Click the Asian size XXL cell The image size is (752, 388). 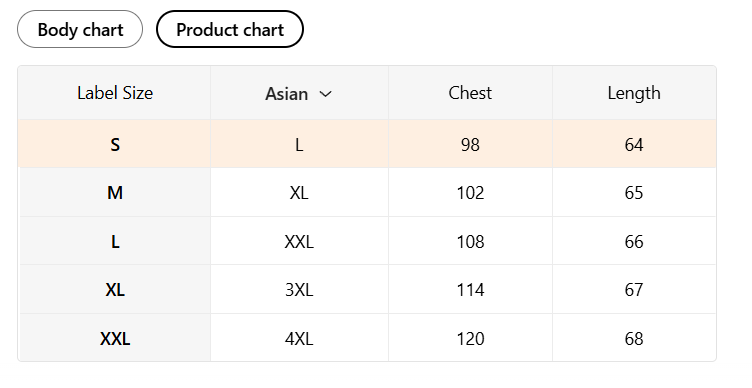(x=299, y=241)
